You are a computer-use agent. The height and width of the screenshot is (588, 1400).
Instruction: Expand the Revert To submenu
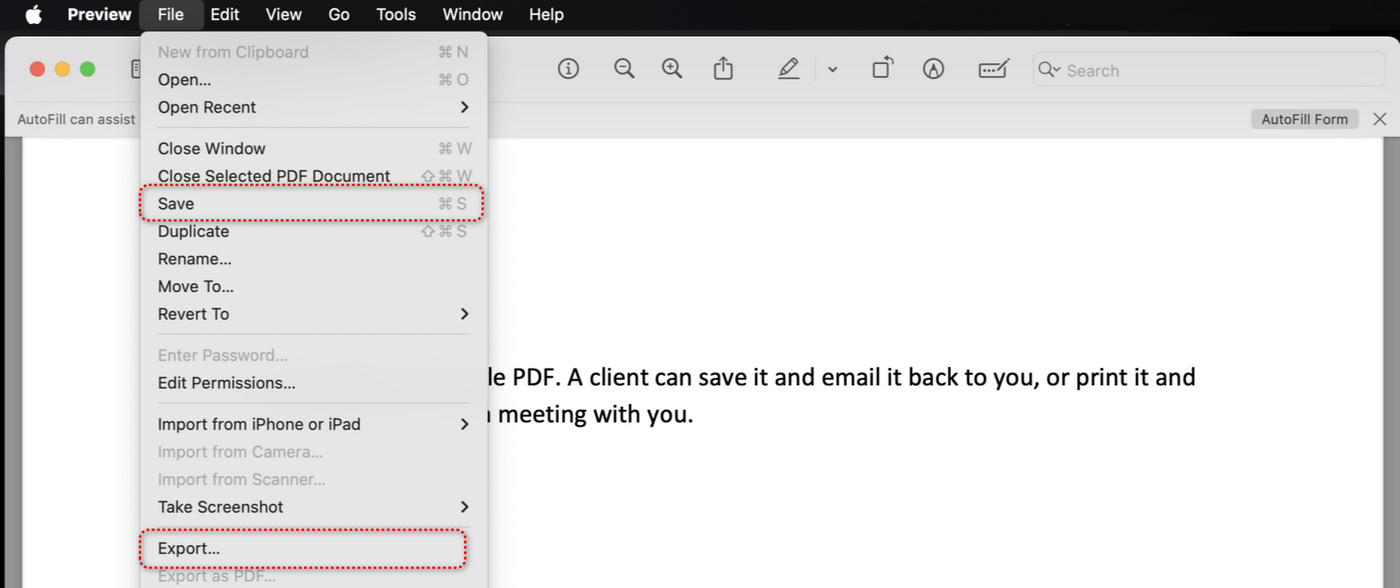[x=196, y=313]
